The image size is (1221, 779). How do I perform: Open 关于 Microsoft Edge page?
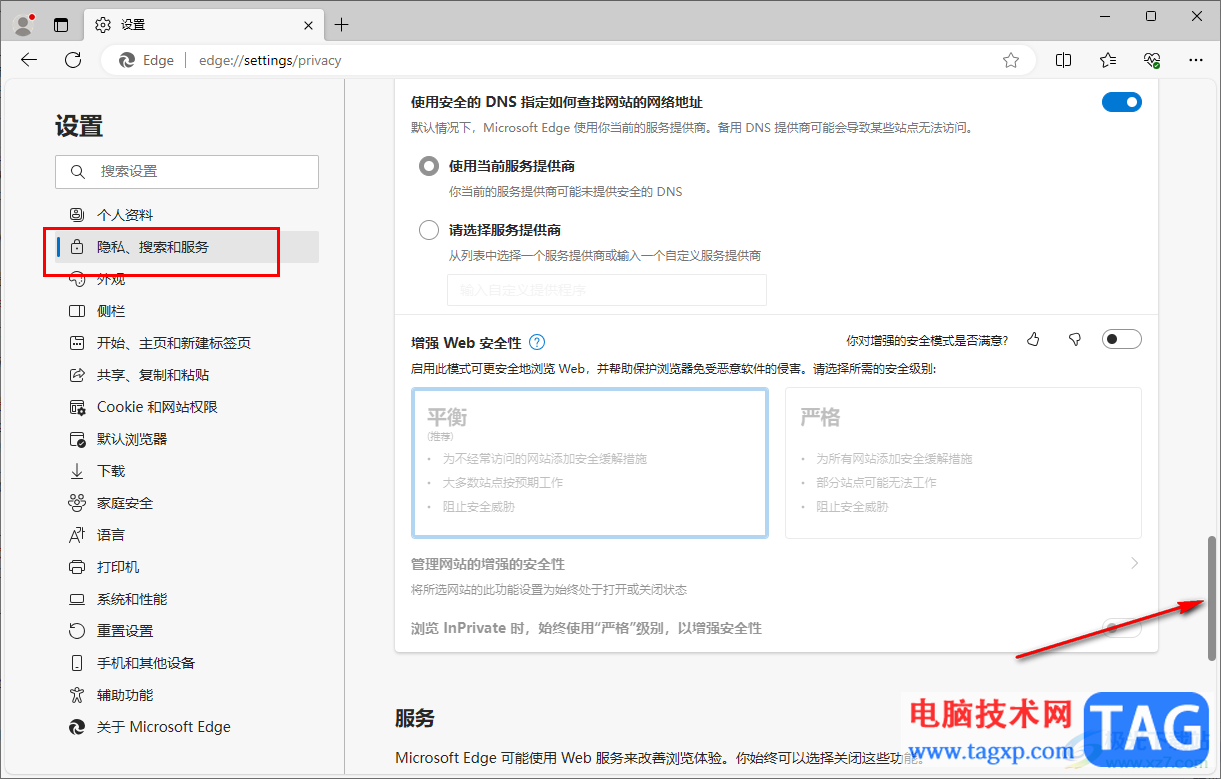pos(187,727)
